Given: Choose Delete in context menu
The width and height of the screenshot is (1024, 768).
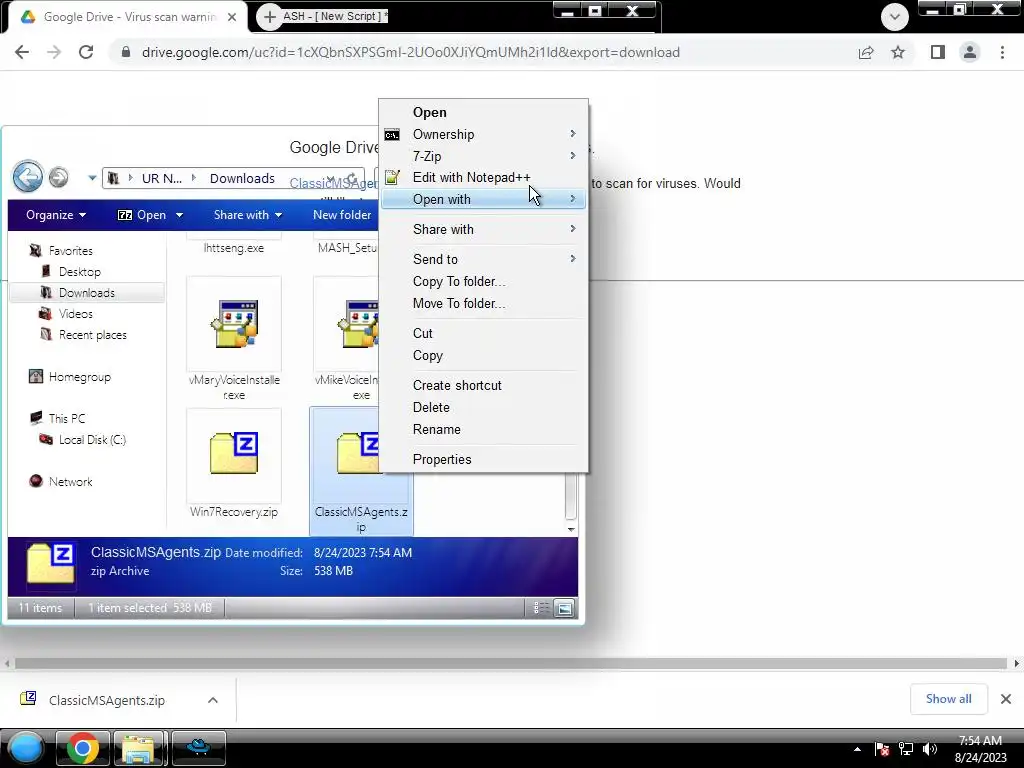Looking at the screenshot, I should pos(483,408).
